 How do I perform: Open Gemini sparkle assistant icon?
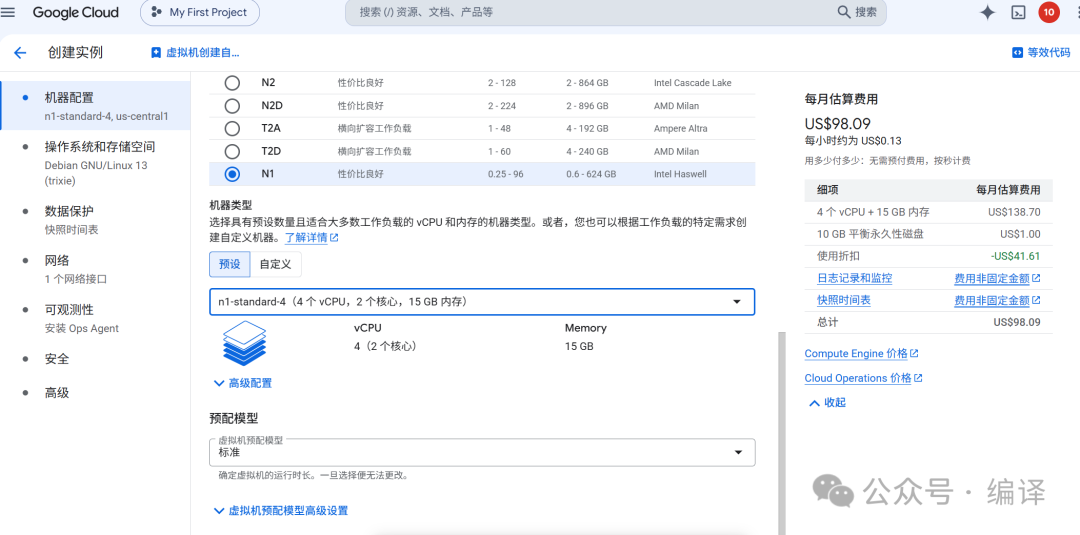click(x=987, y=12)
